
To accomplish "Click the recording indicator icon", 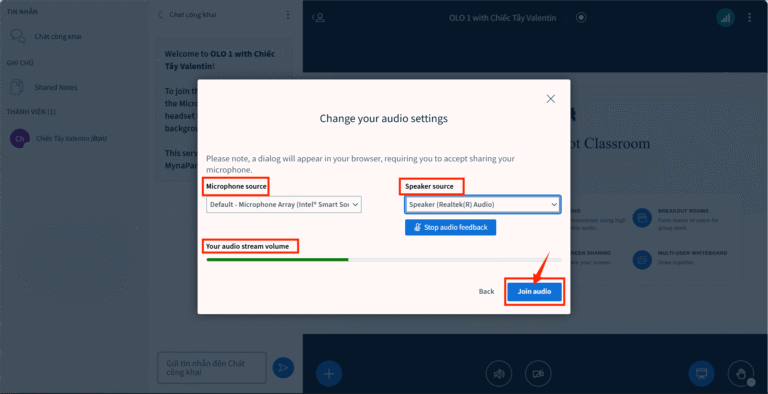I will 581,18.
